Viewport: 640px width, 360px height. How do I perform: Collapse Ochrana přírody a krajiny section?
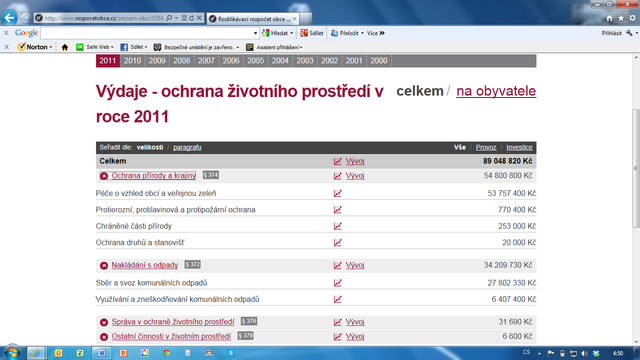tap(104, 176)
